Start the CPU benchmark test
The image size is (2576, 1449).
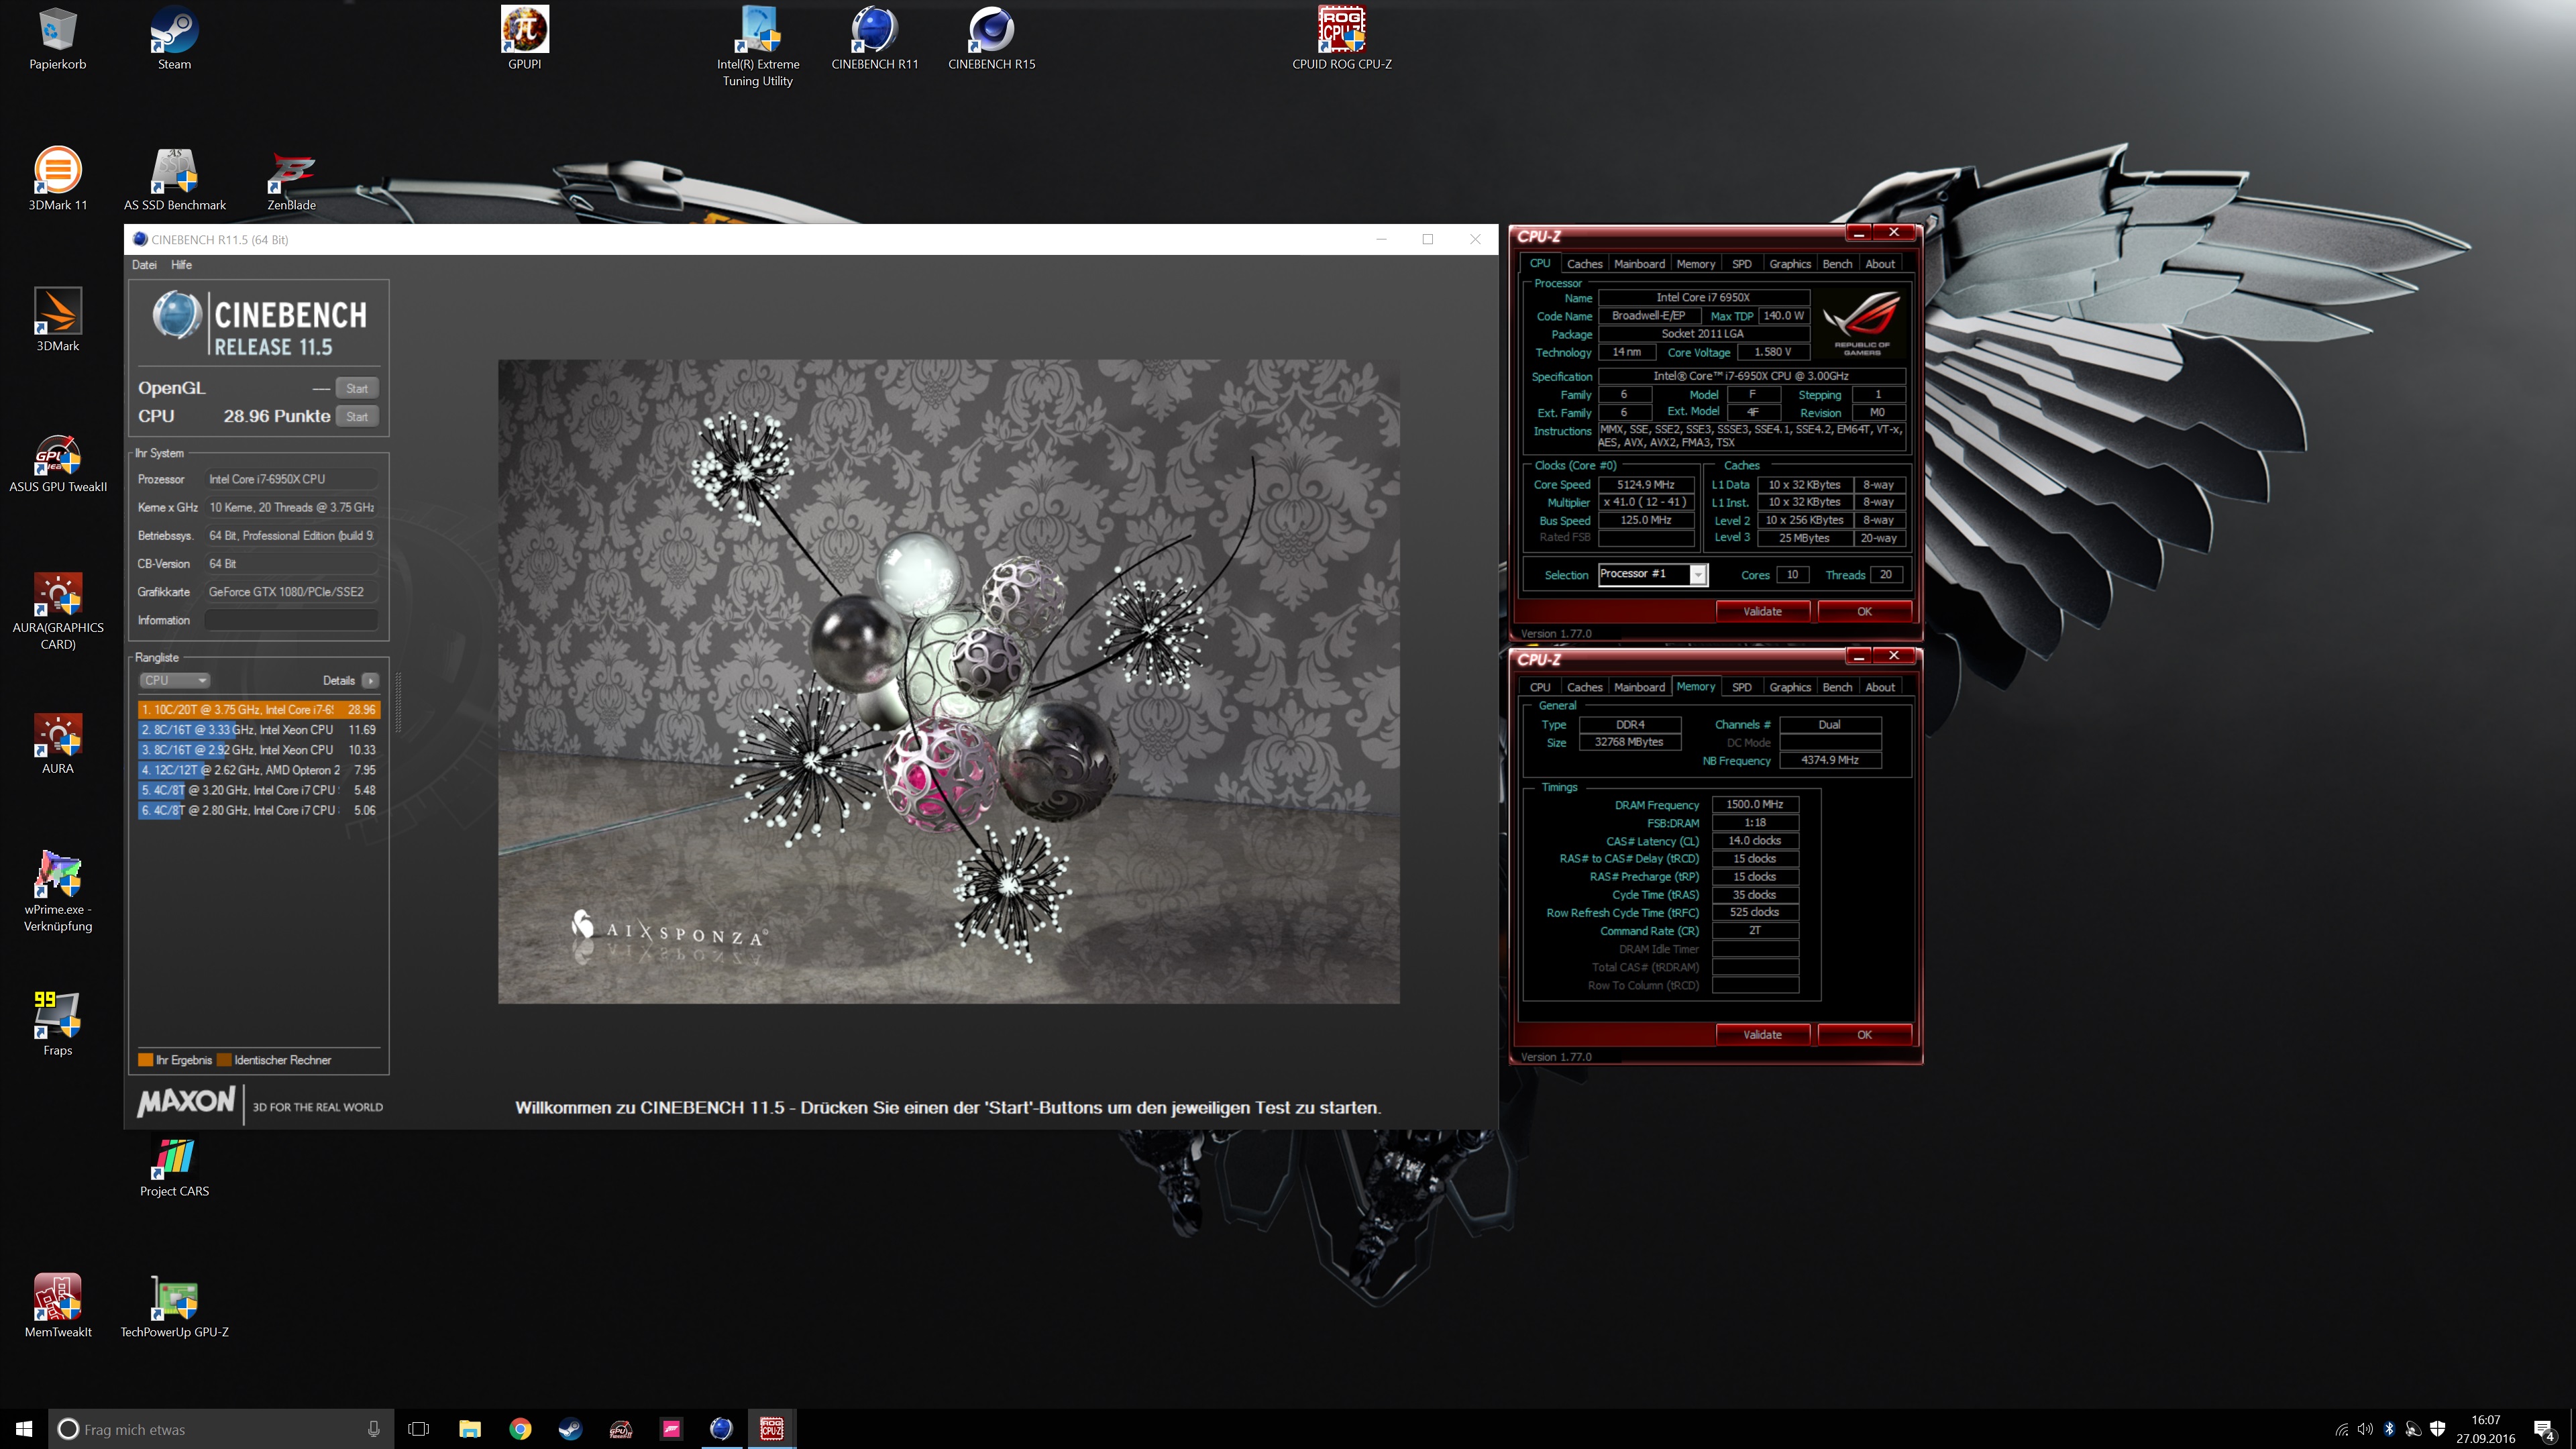(x=357, y=416)
